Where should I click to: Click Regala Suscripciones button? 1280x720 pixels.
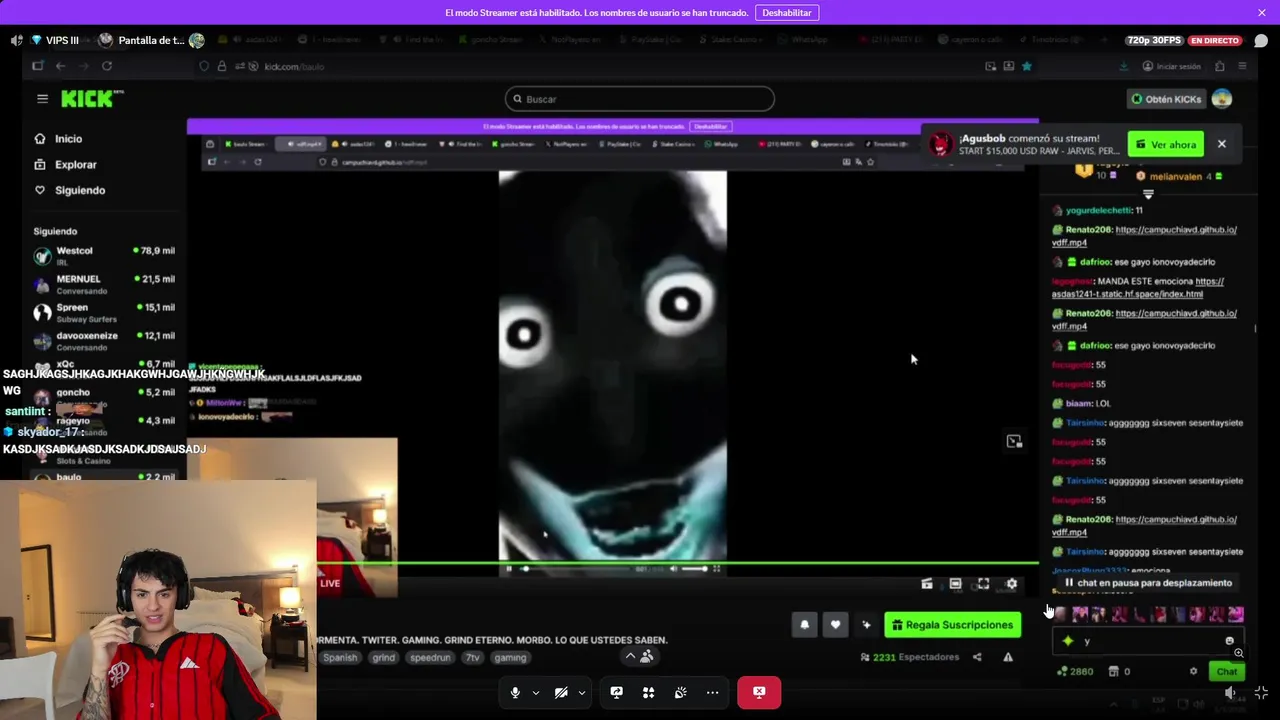[952, 625]
